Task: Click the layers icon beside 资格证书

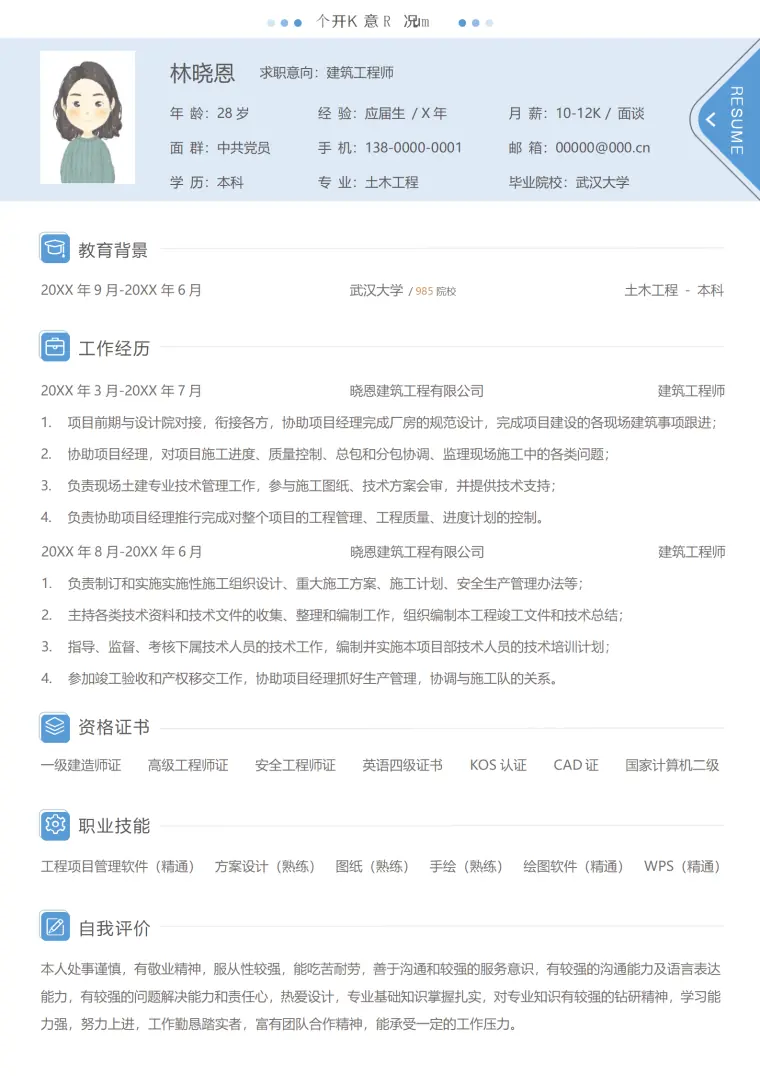Action: tap(55, 727)
